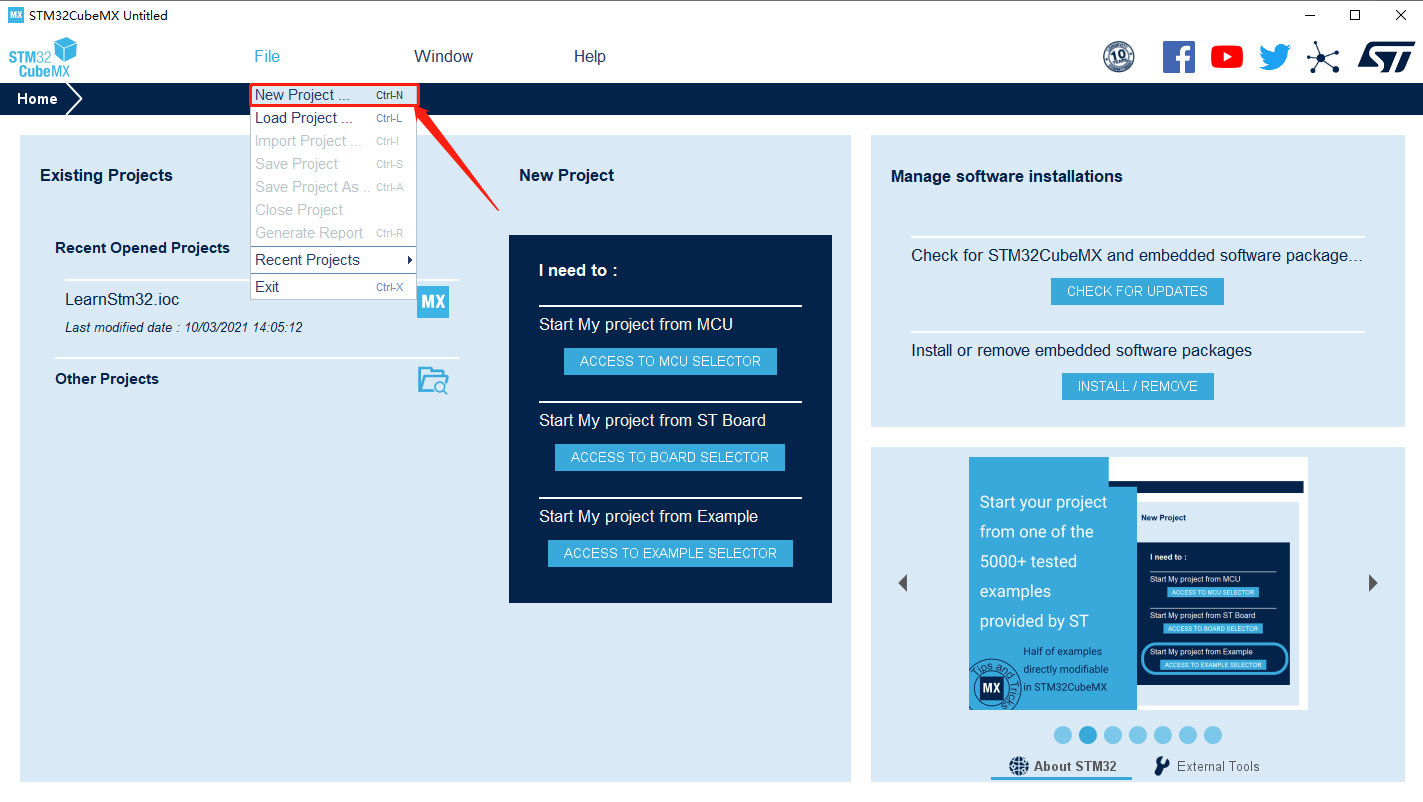Click the MX Tips and Tricks badge
Screen dimensions: 1423x802
pyautogui.click(x=992, y=686)
